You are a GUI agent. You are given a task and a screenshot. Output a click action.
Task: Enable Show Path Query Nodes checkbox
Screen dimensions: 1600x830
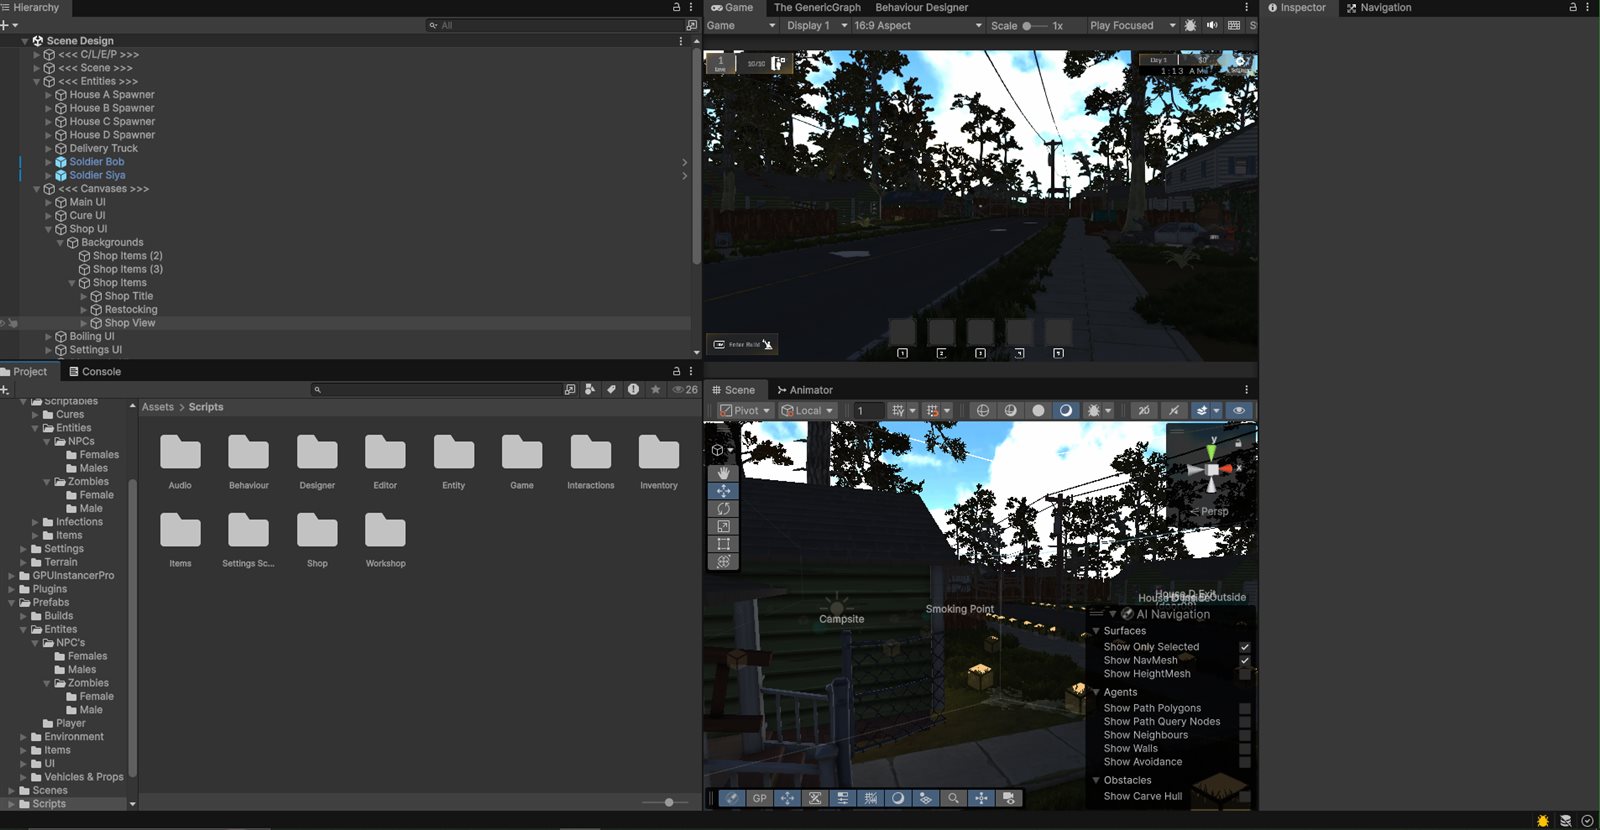[x=1245, y=721]
